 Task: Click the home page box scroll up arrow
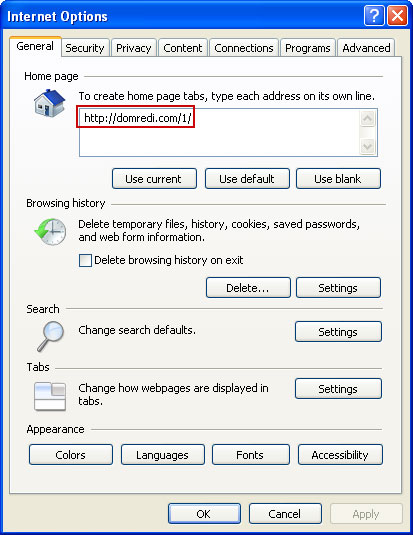point(368,118)
